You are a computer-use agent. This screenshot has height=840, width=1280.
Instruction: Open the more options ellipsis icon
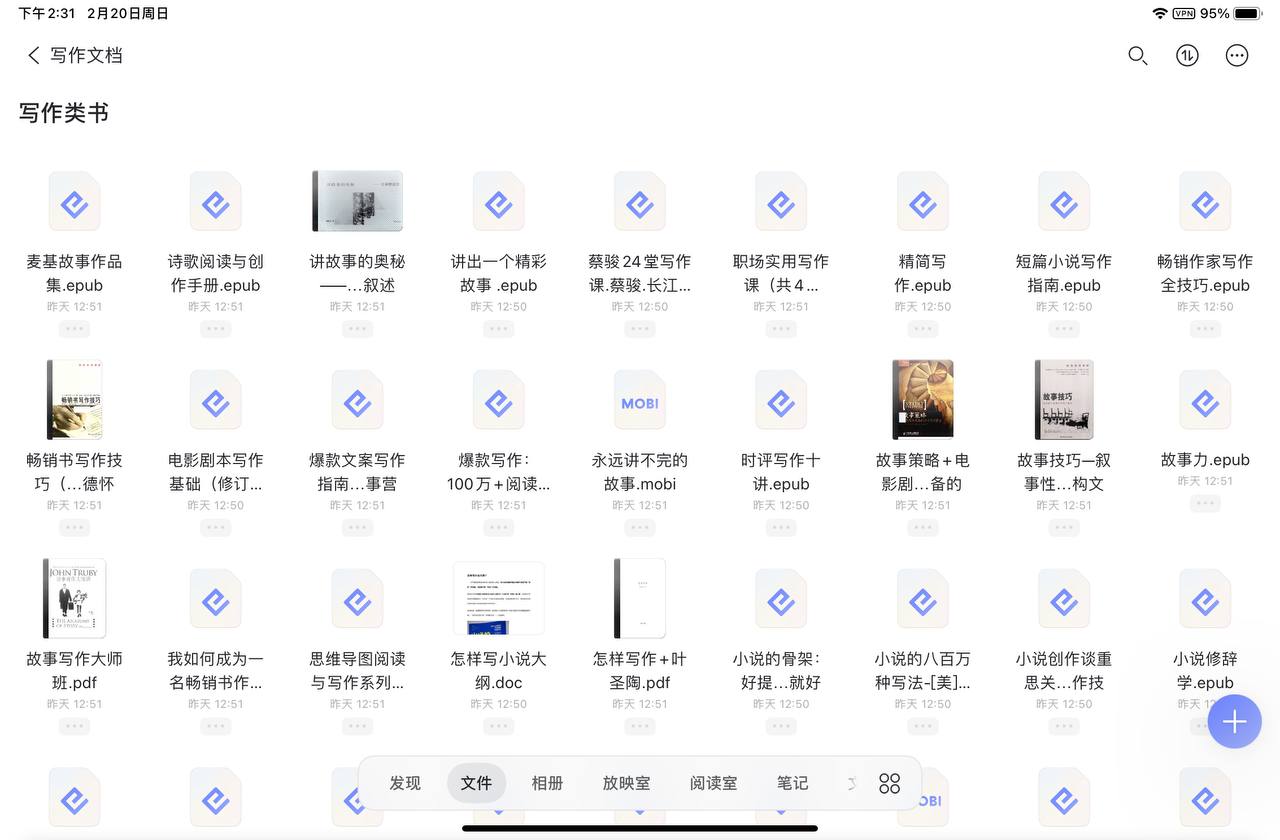pos(1237,56)
